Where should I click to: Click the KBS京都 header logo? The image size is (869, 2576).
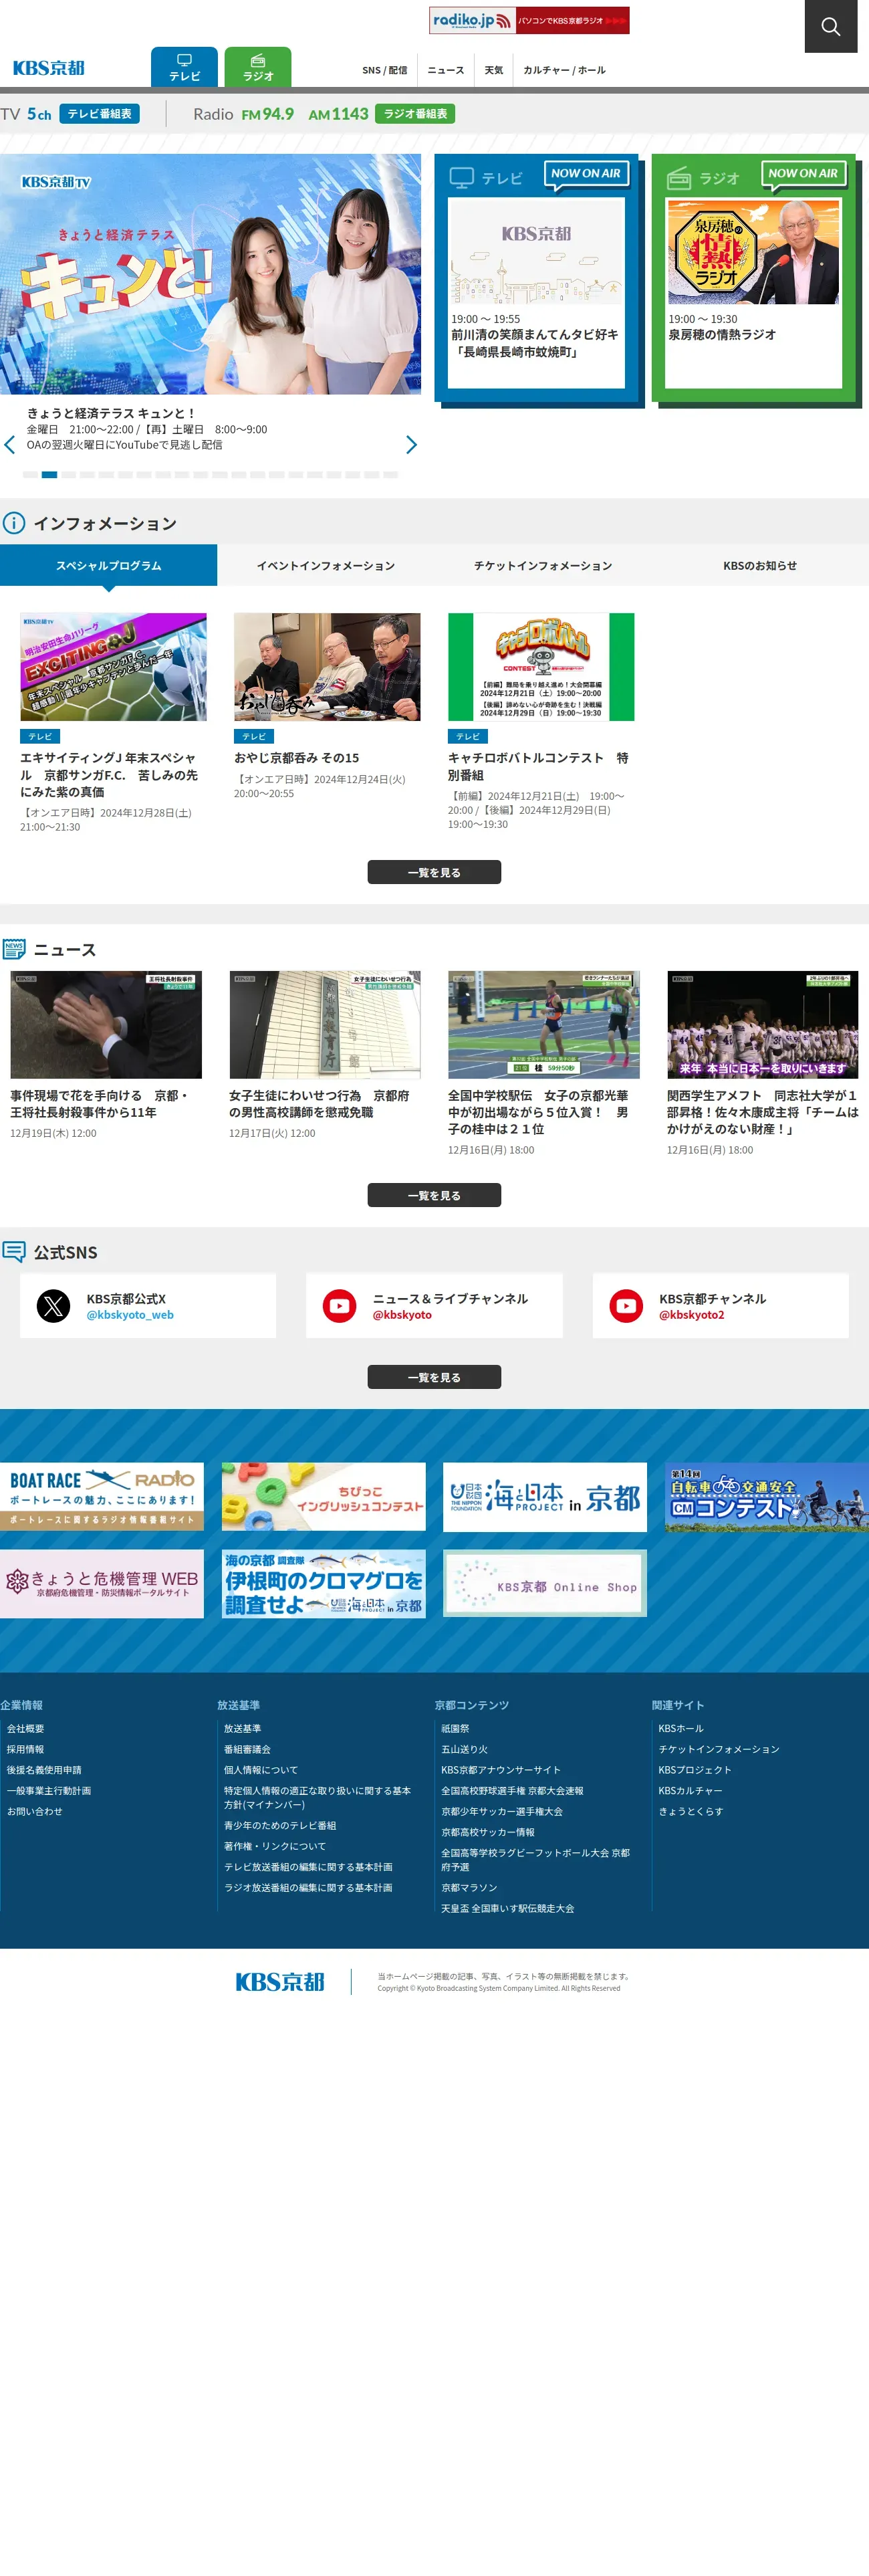[x=48, y=68]
